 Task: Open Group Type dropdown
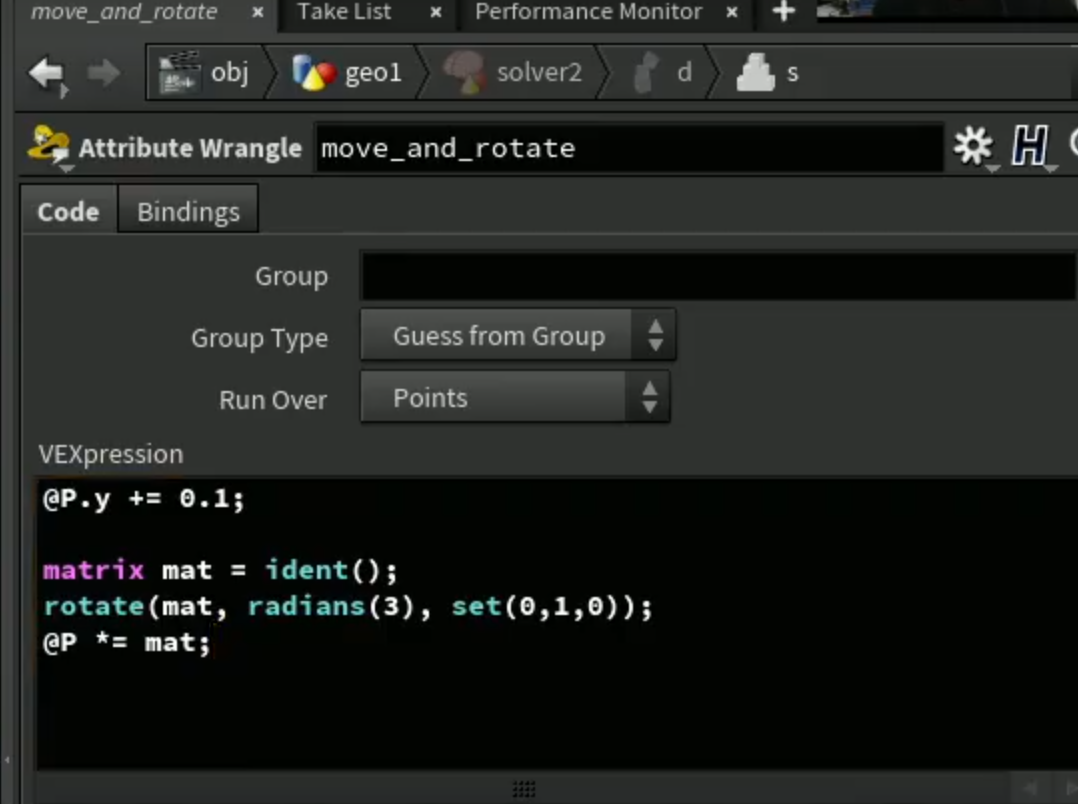coord(518,336)
